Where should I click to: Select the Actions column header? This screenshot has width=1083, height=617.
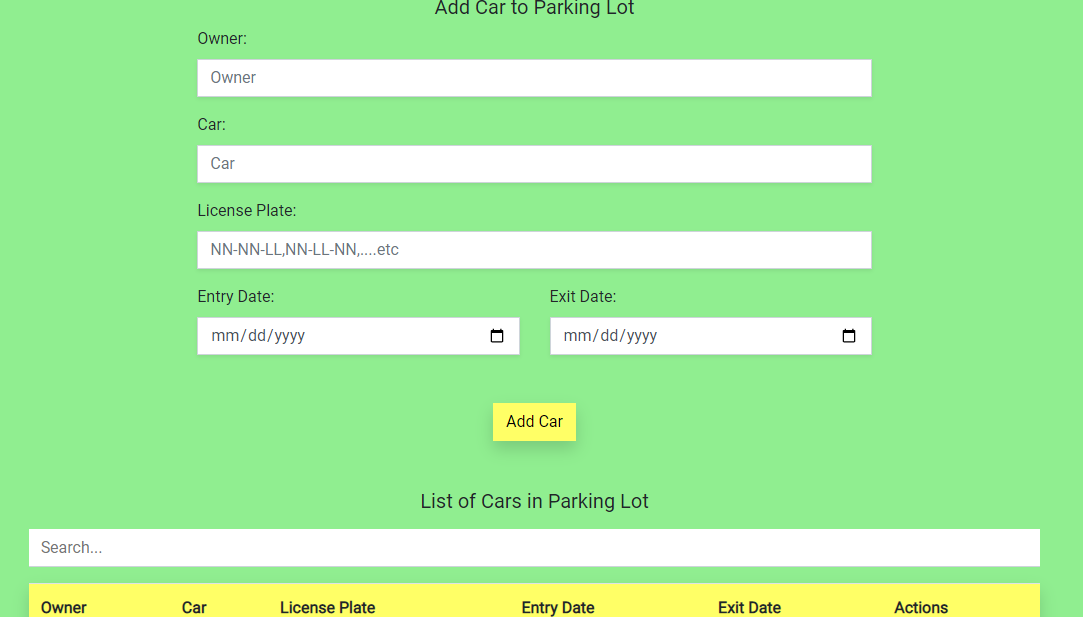coord(921,607)
